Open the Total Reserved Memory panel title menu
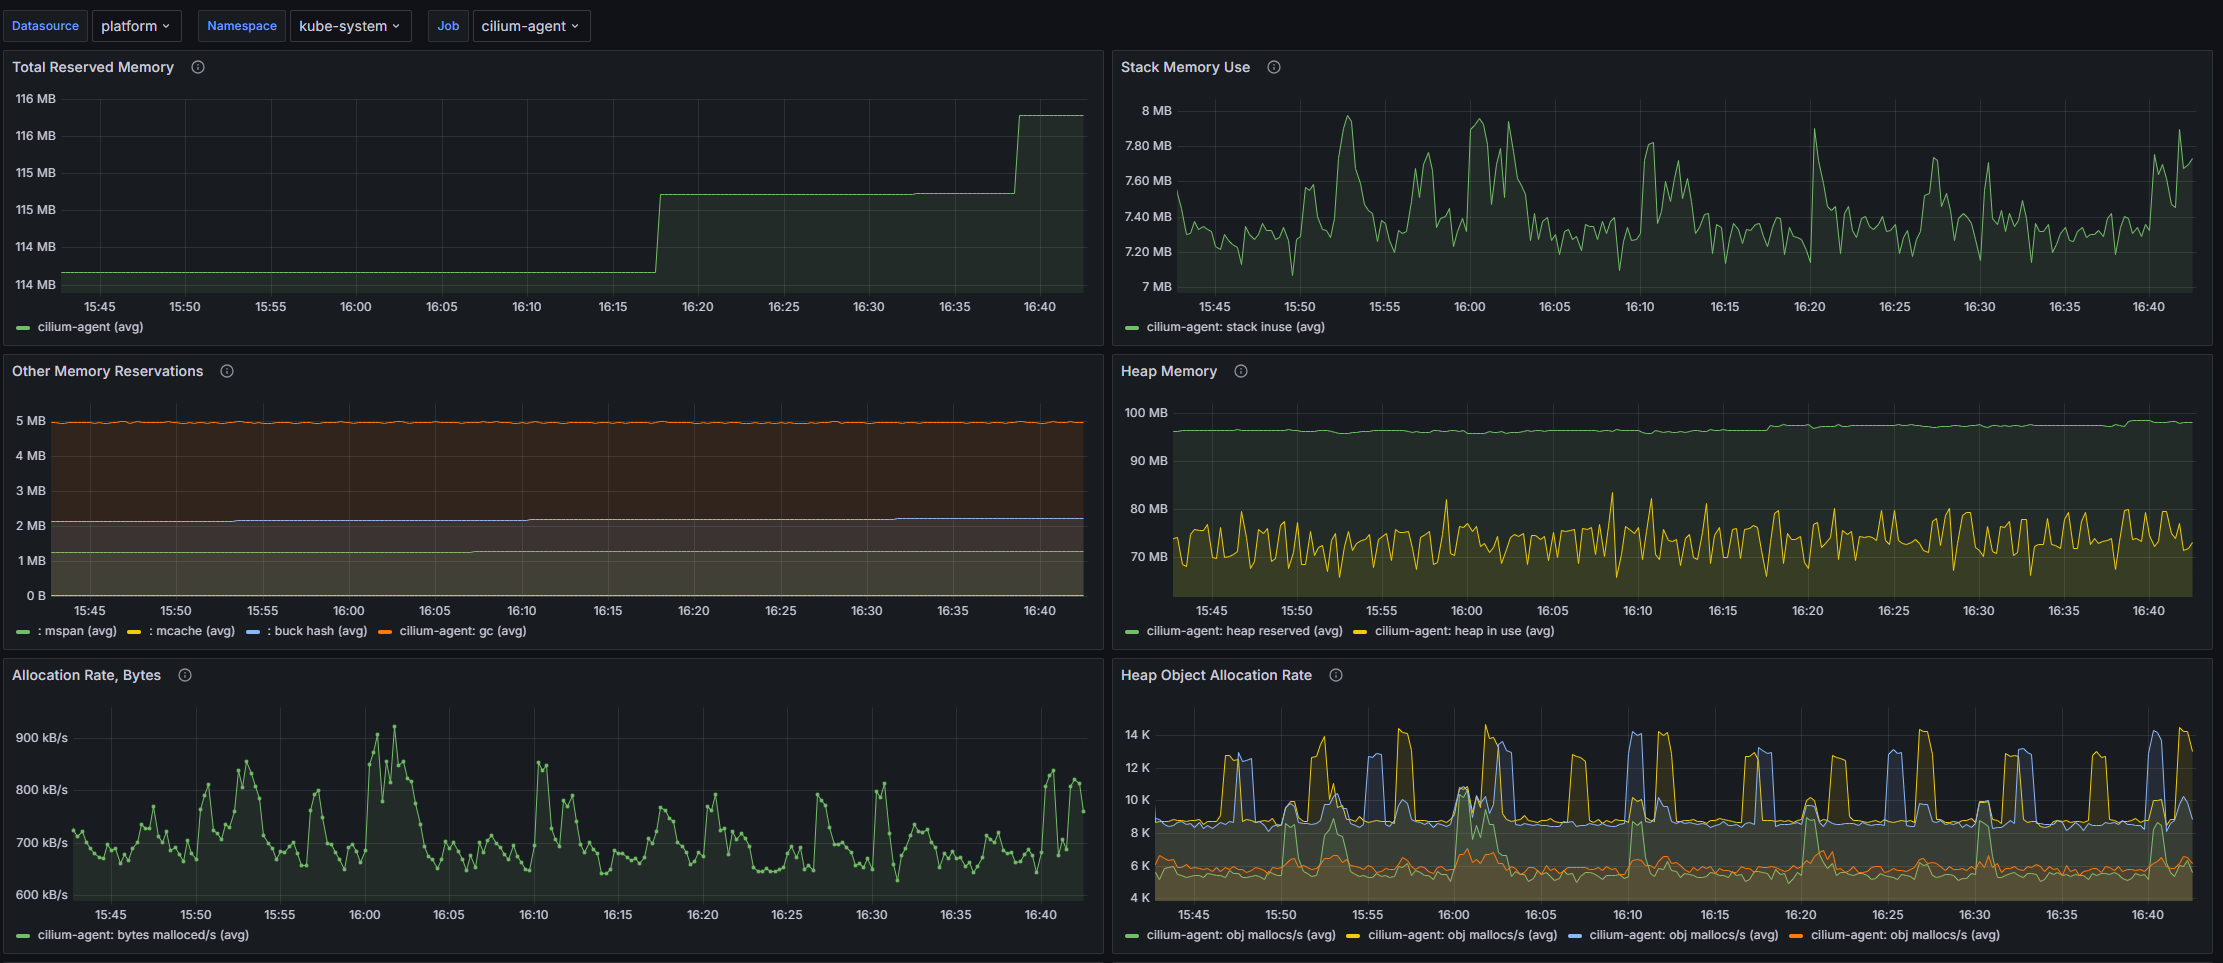Screen dimensions: 2223x963 click(93, 67)
